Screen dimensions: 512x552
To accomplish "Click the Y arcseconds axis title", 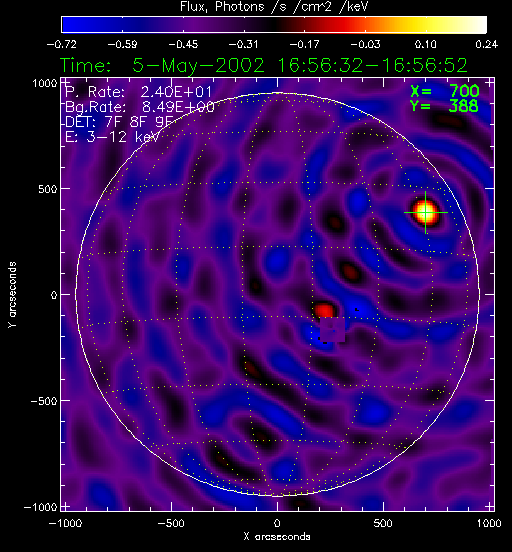I will (x=12, y=295).
